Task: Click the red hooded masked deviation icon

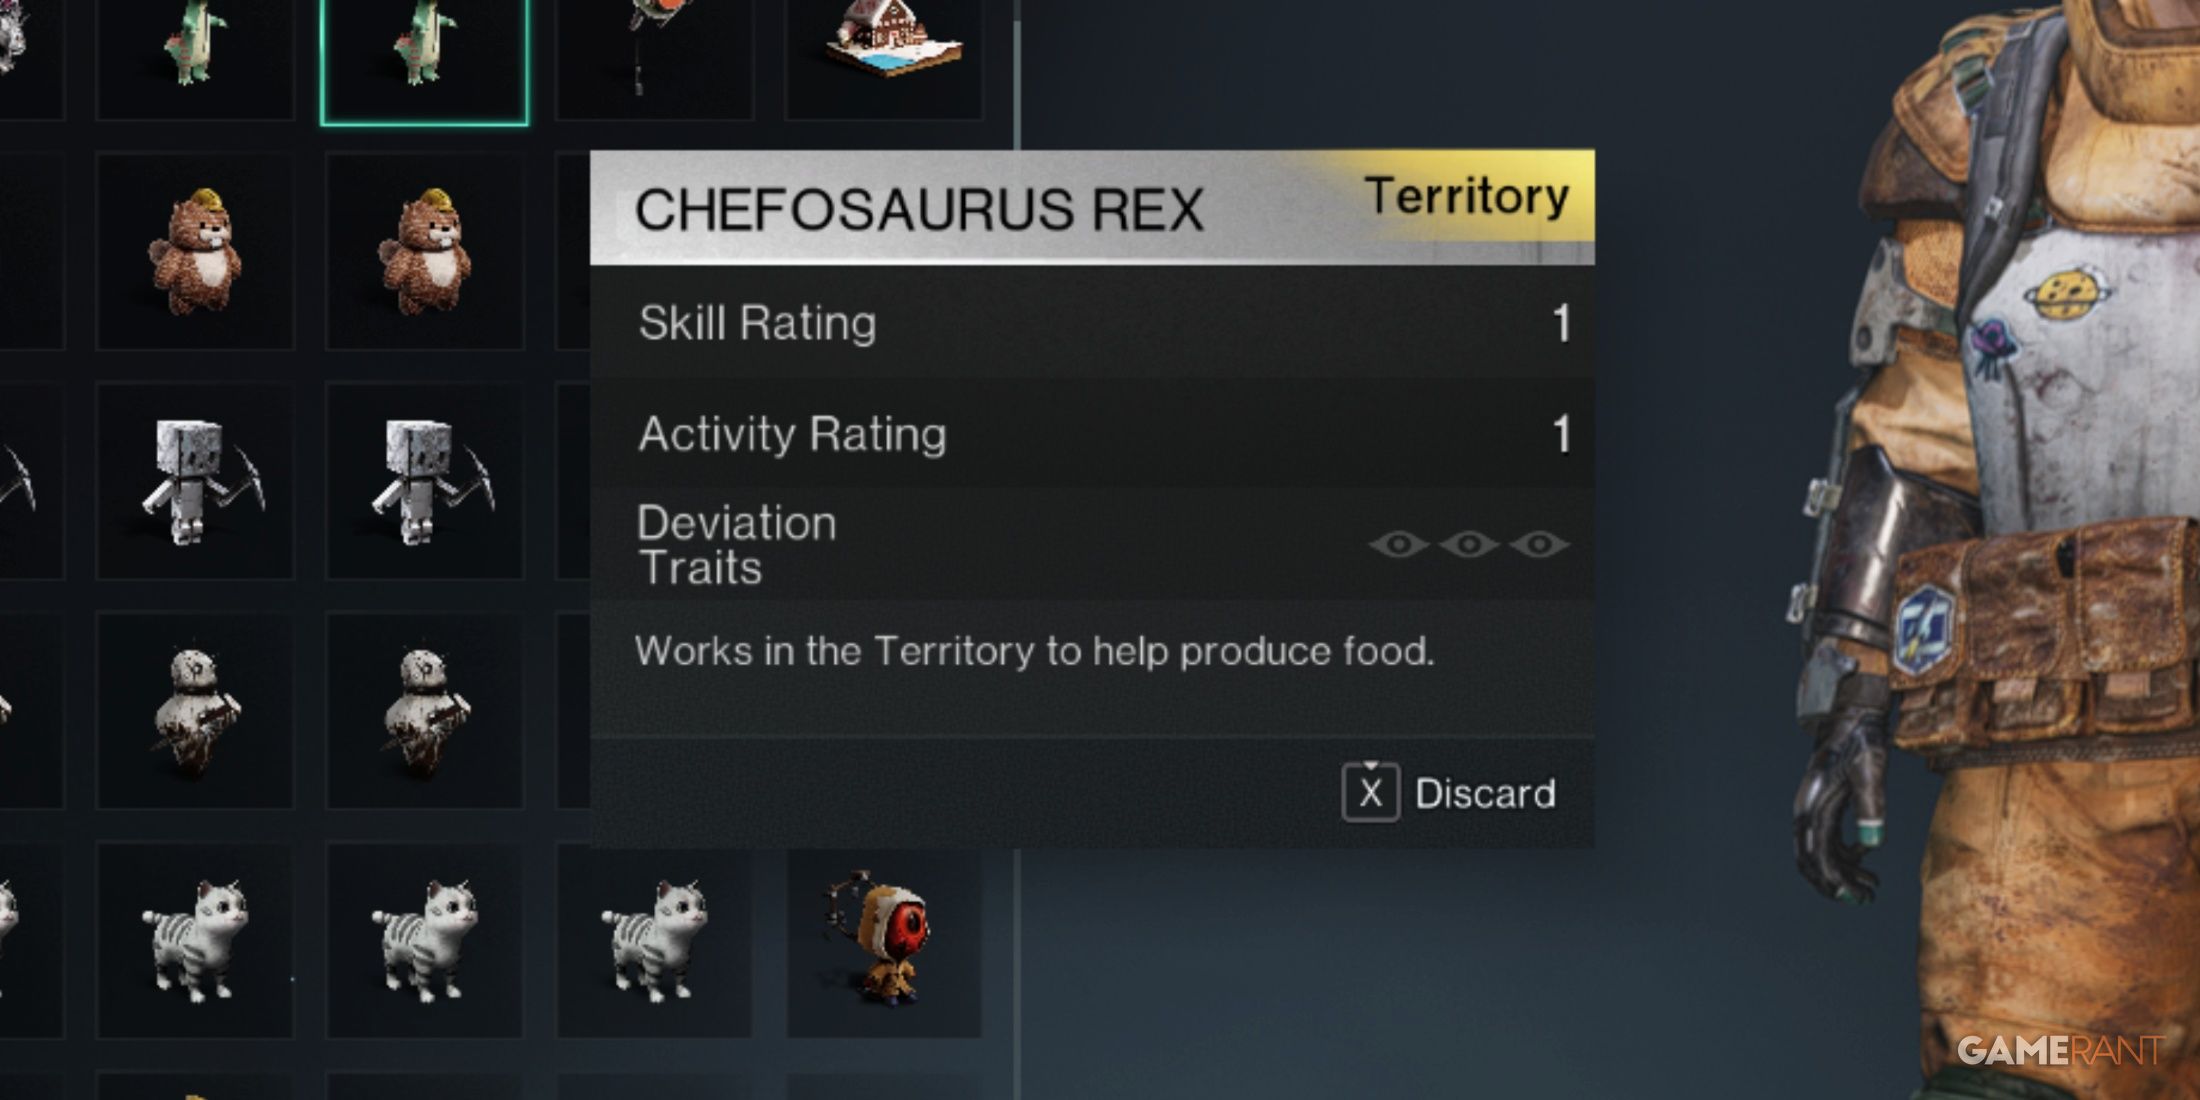Action: point(884,940)
